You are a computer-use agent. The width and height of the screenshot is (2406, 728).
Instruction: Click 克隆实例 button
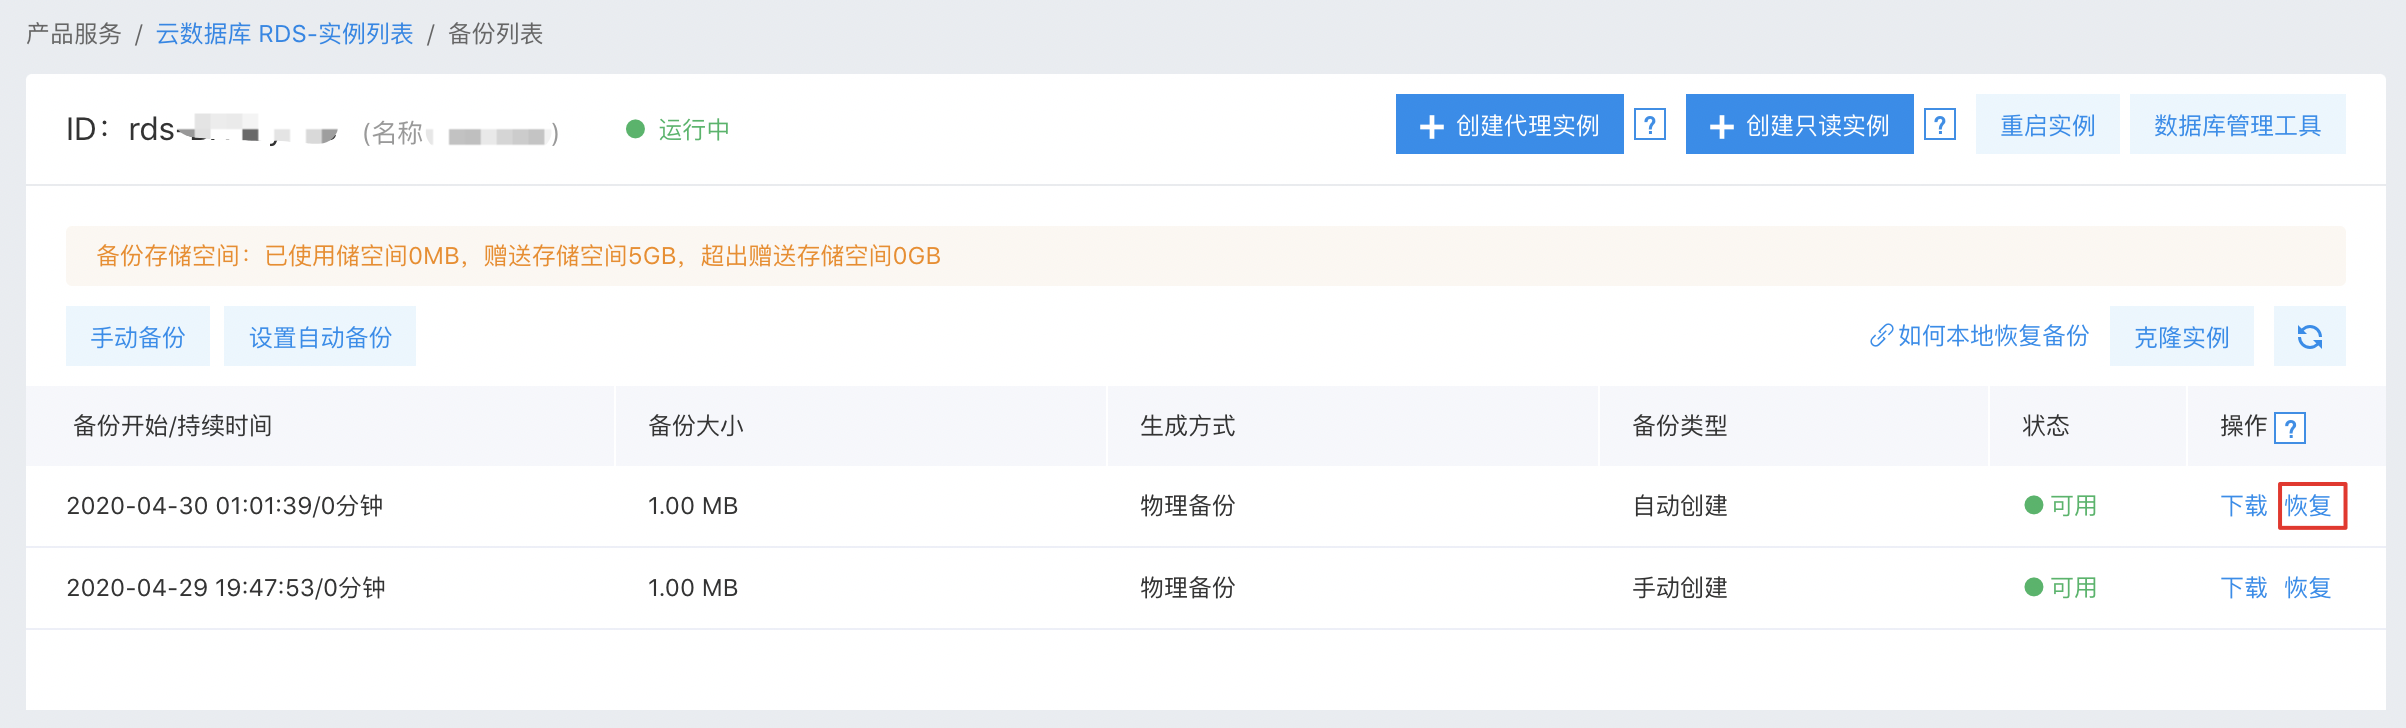coord(2182,337)
